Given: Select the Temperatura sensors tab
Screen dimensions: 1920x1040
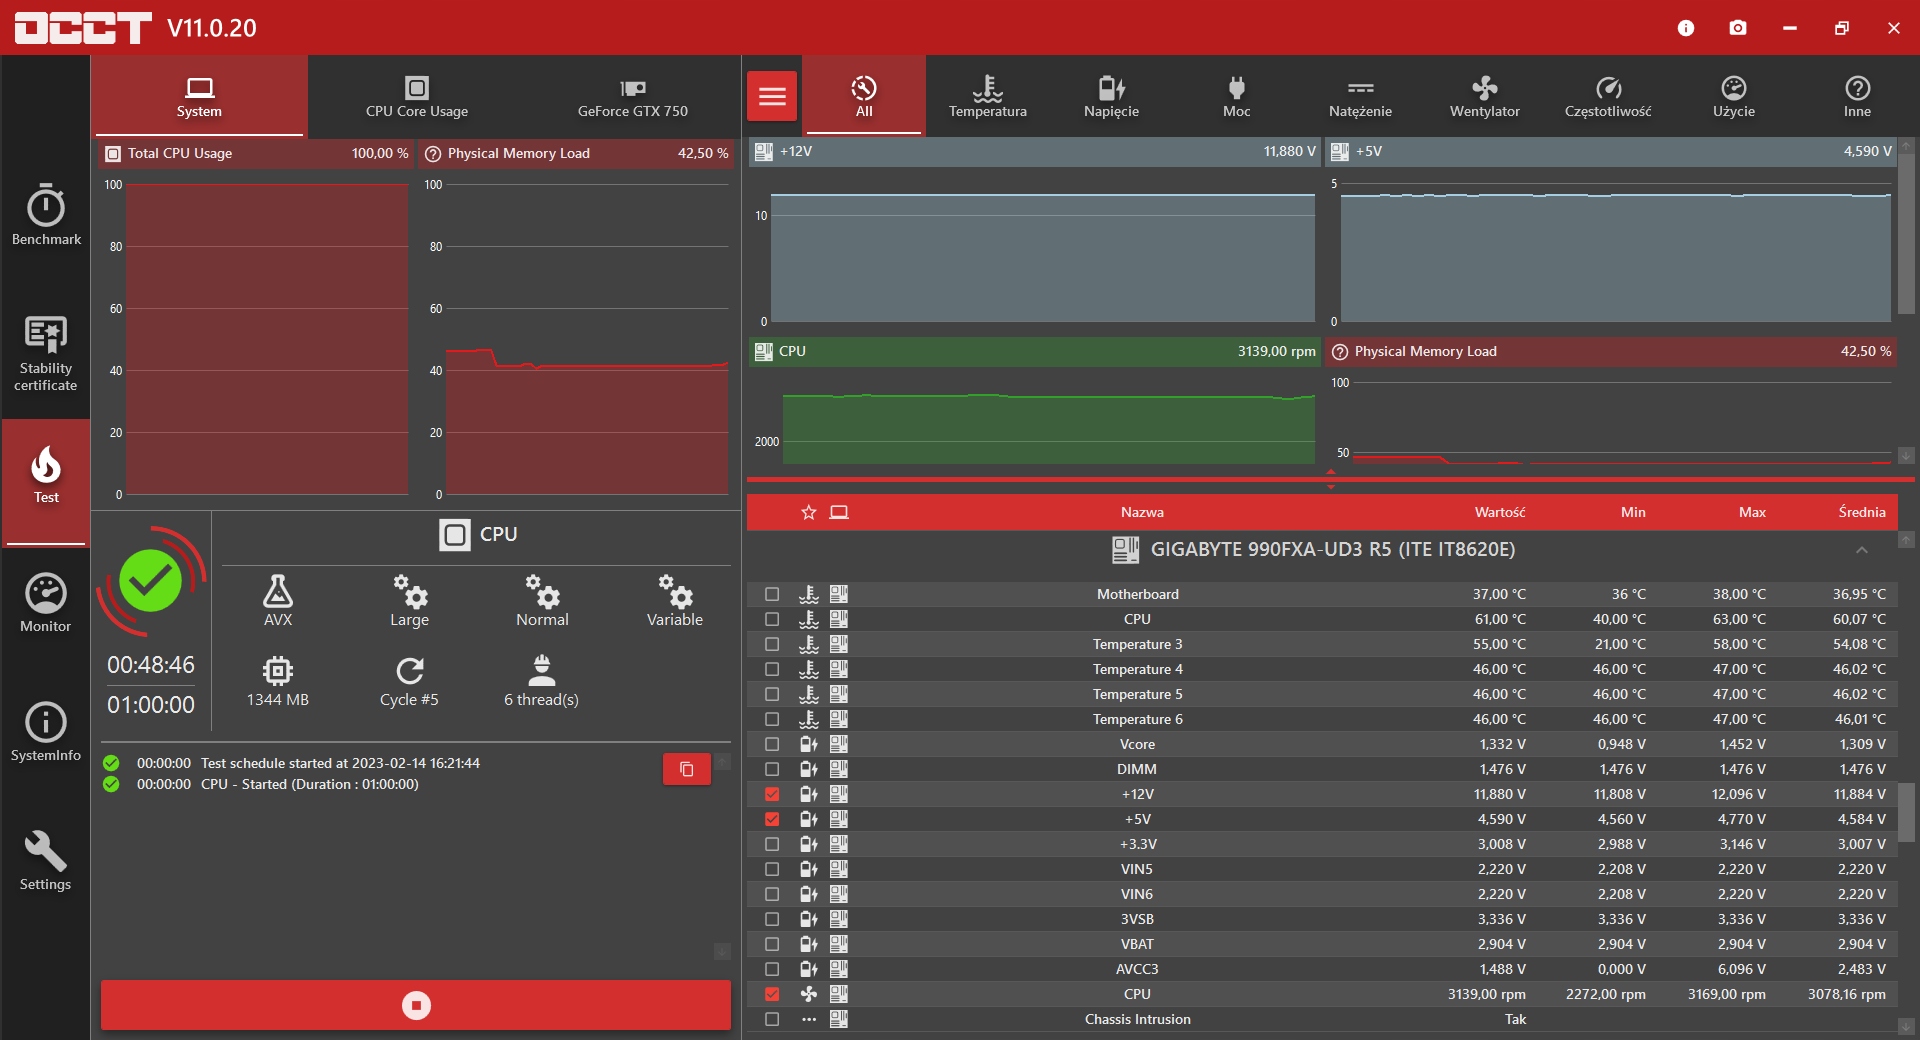Looking at the screenshot, I should (x=988, y=96).
